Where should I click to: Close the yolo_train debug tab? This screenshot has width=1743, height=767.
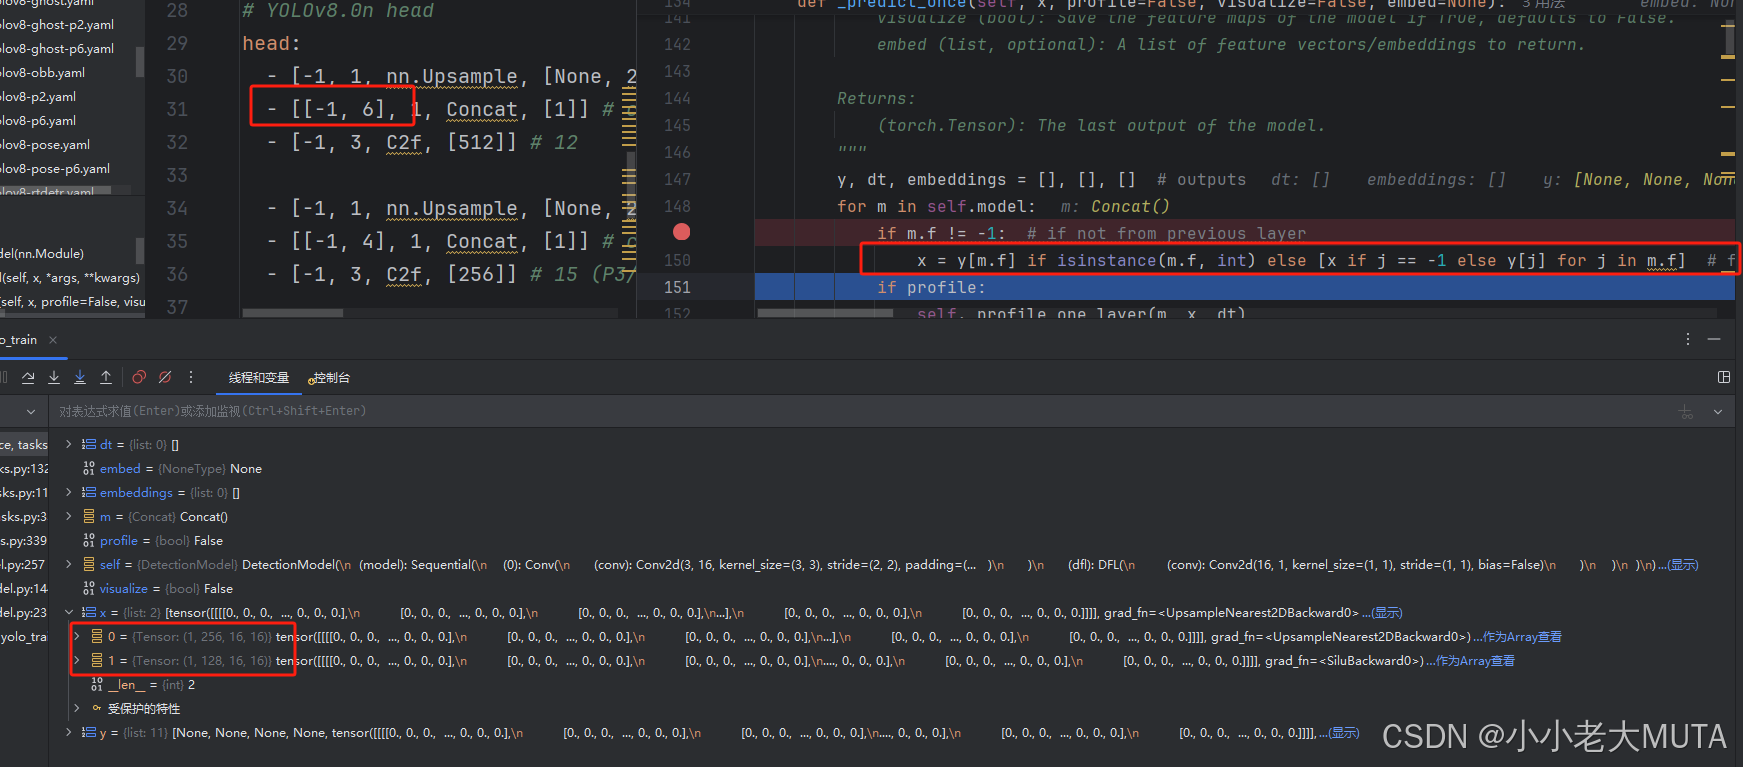[53, 340]
